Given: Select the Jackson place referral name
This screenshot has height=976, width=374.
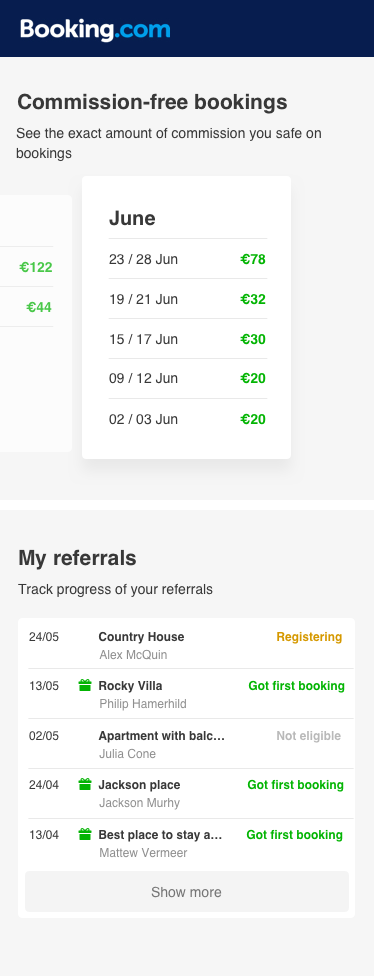Looking at the screenshot, I should coord(139,785).
